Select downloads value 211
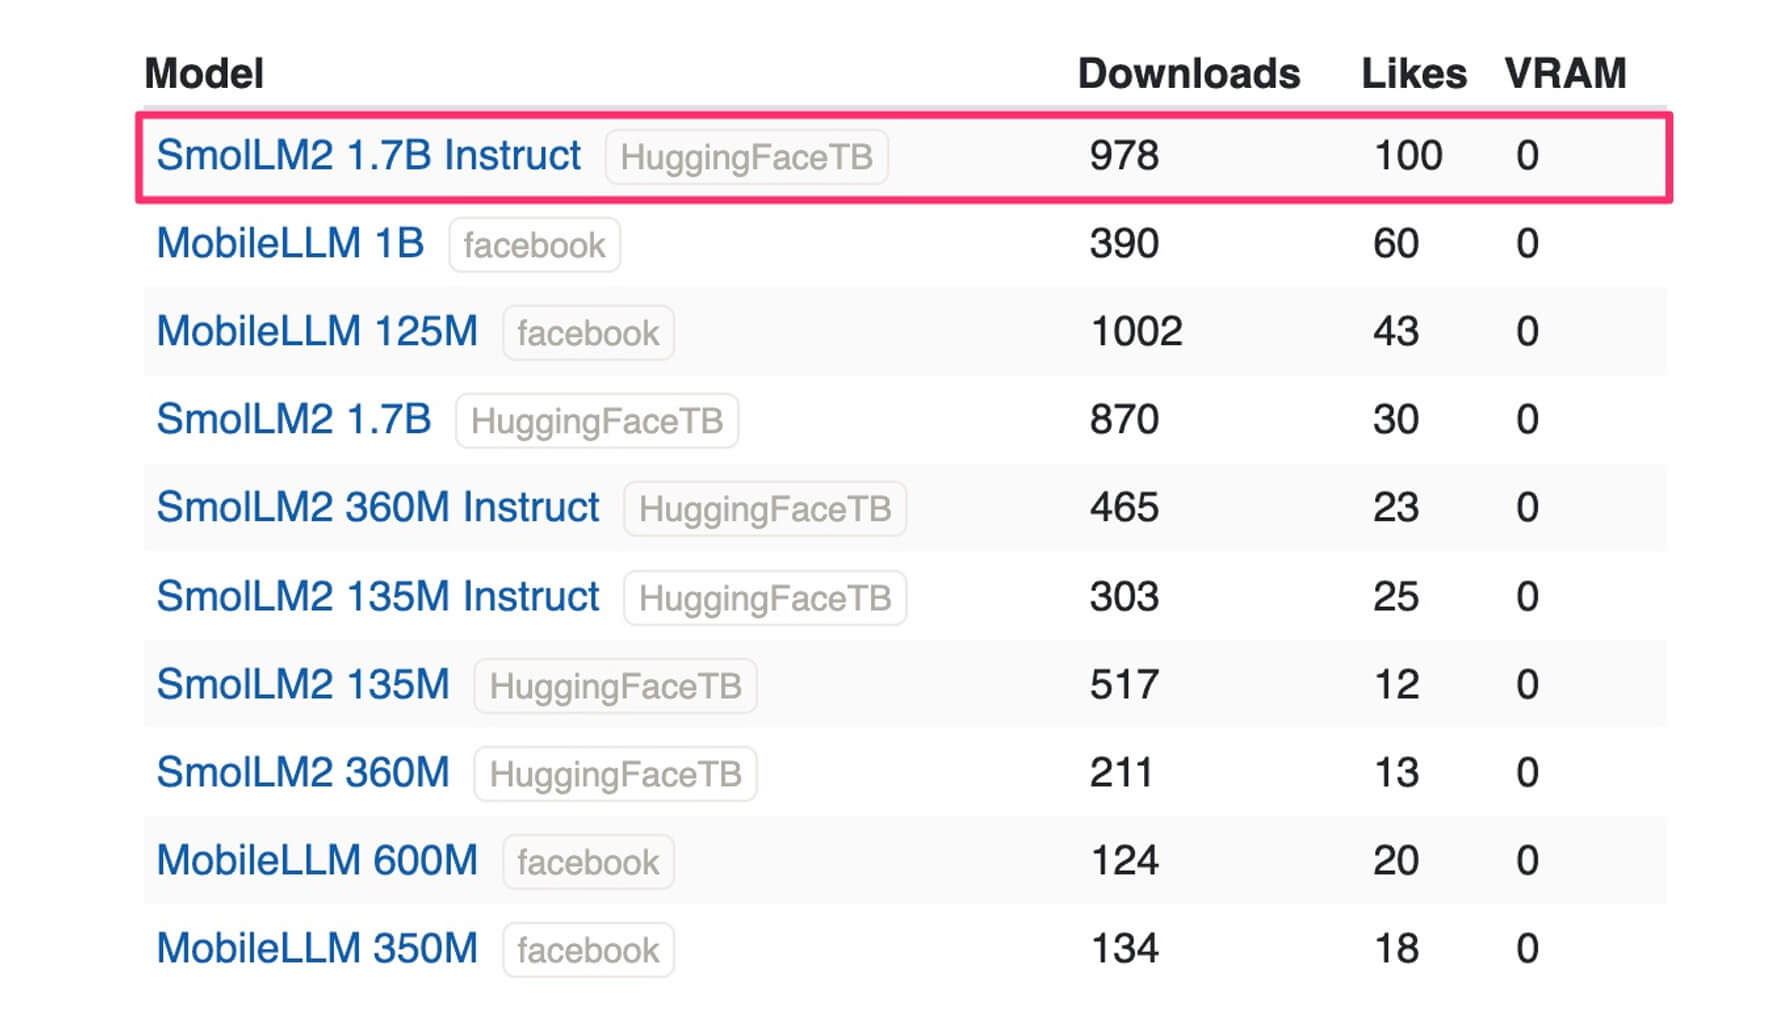Image resolution: width=1792 pixels, height=1024 pixels. pyautogui.click(x=1121, y=773)
